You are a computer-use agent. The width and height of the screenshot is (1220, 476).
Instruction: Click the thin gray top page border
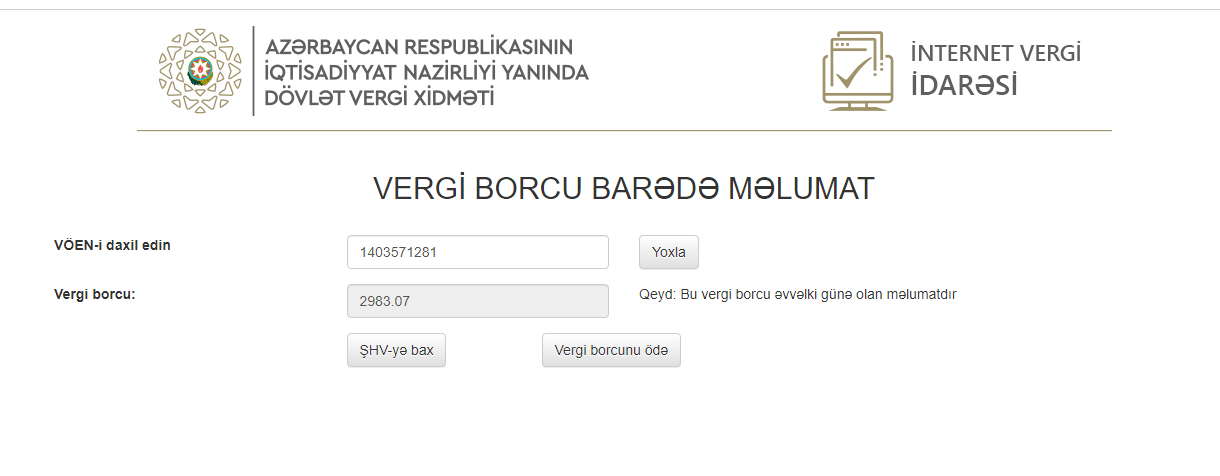point(610,9)
